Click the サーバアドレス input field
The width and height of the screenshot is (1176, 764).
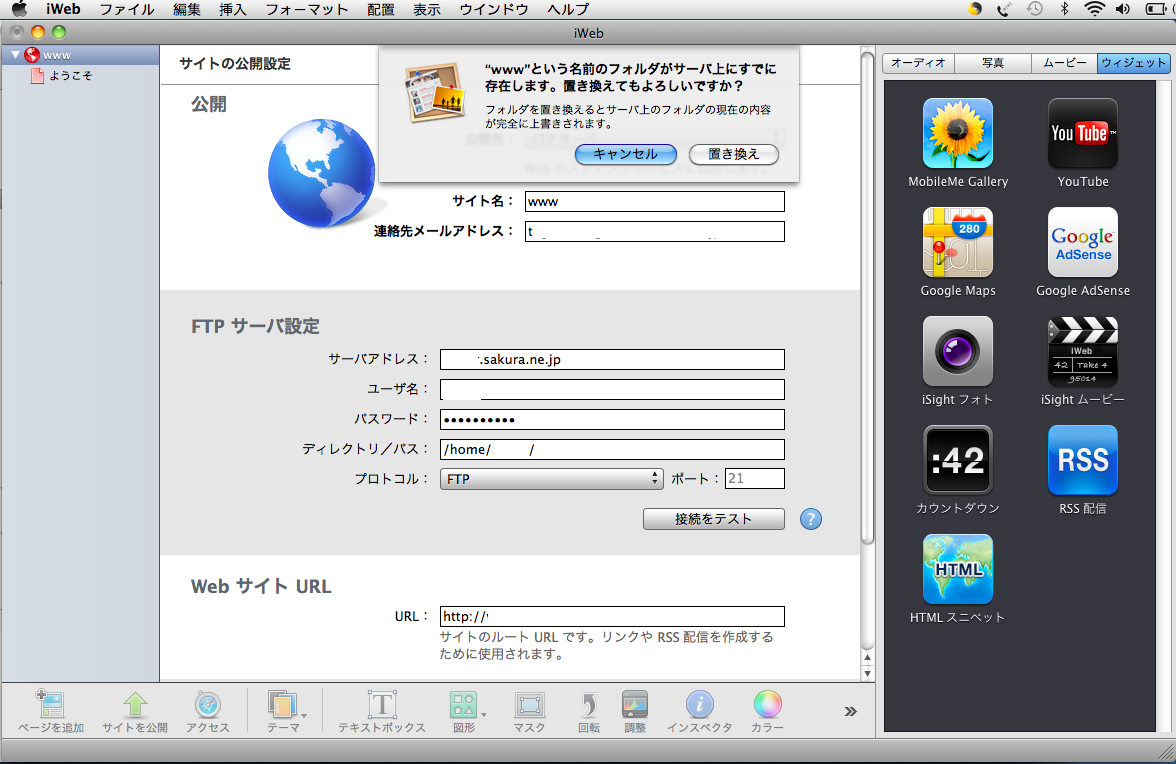[612, 359]
